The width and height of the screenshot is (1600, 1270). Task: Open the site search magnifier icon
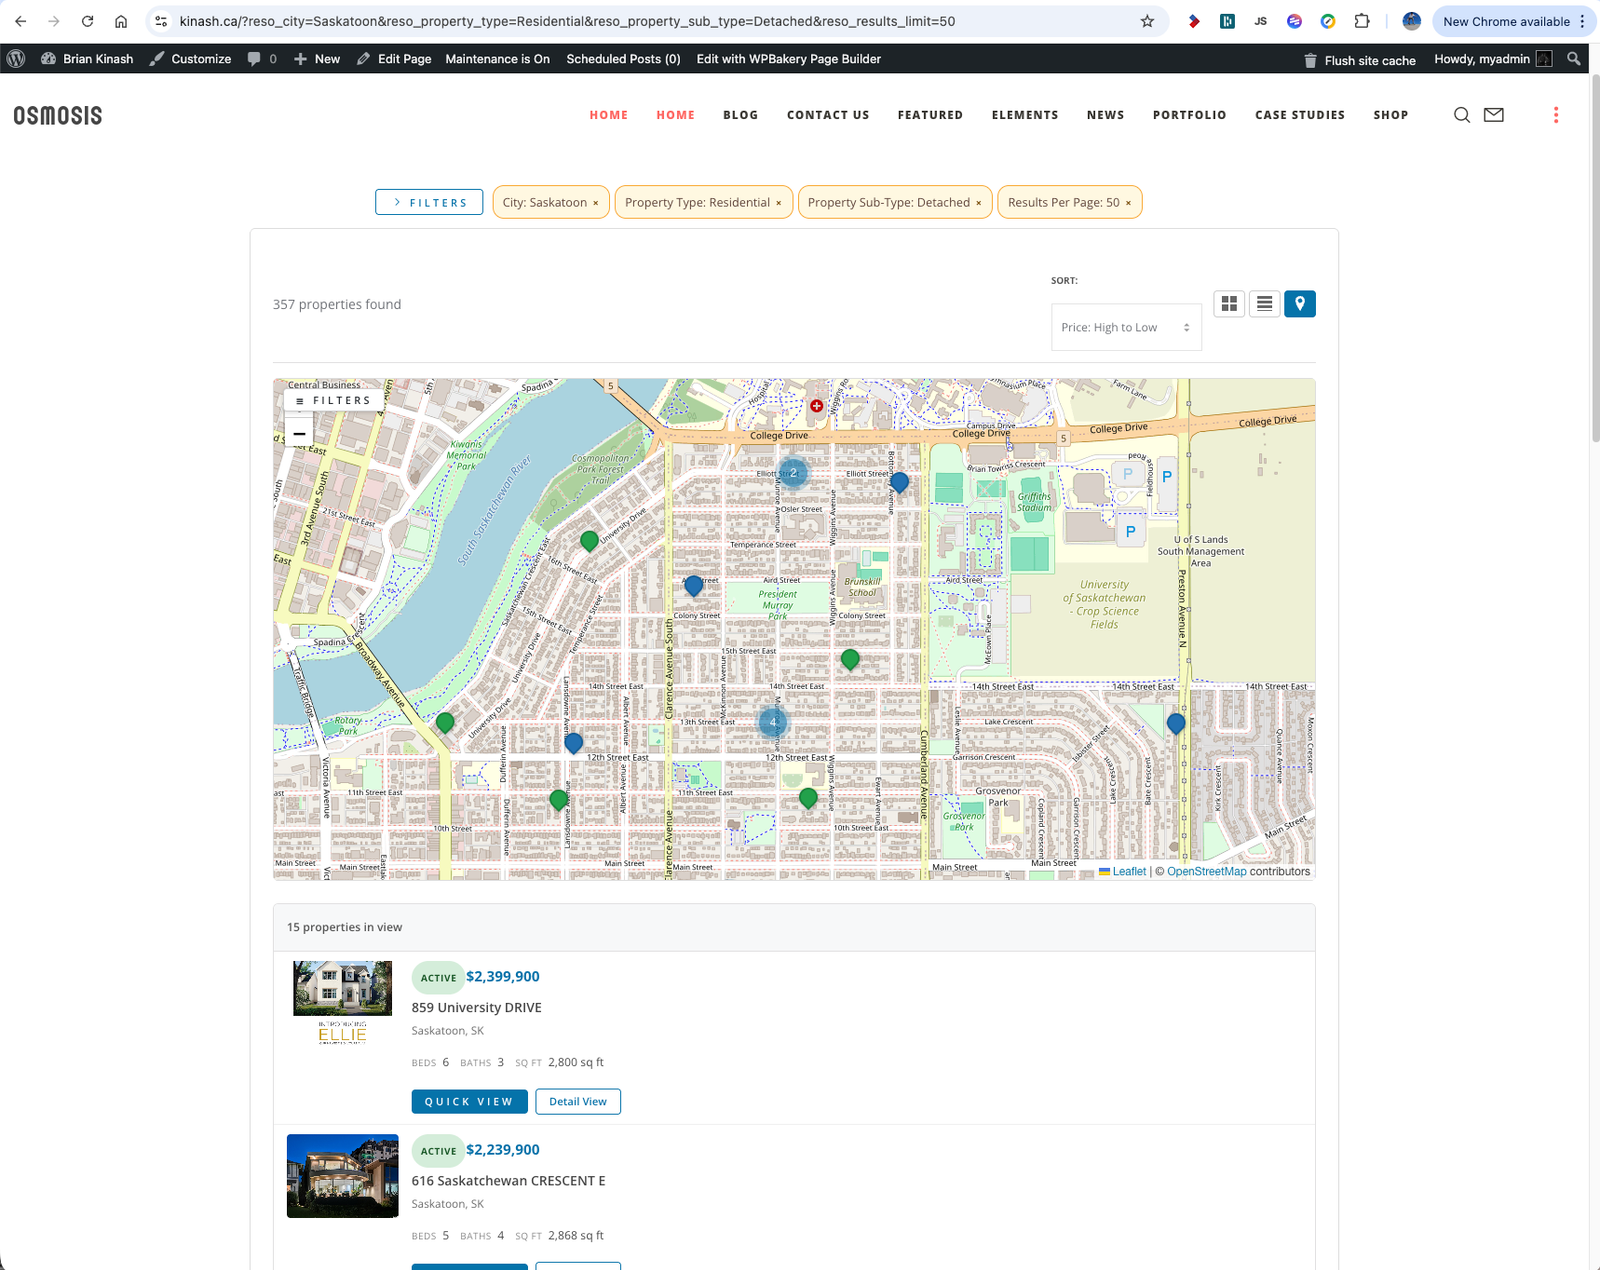(x=1461, y=115)
